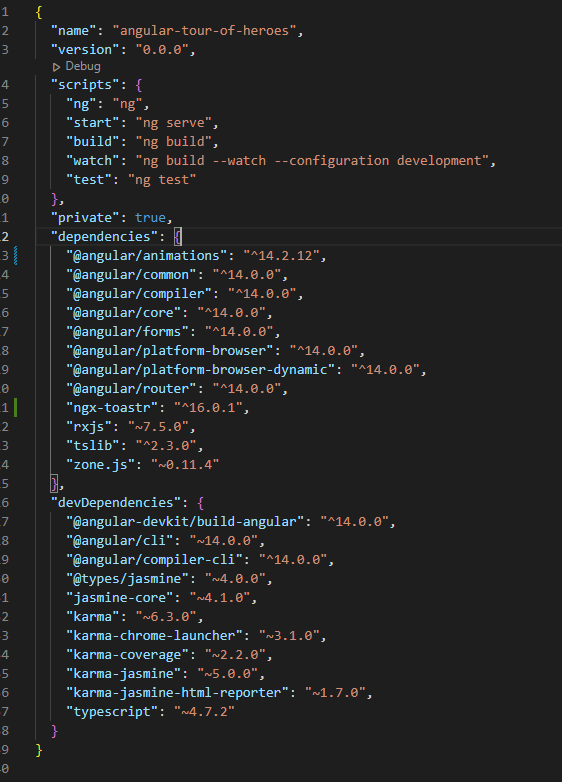Screen dimensions: 562x782
Task: Select the "ng test" value
Action: tap(162, 180)
